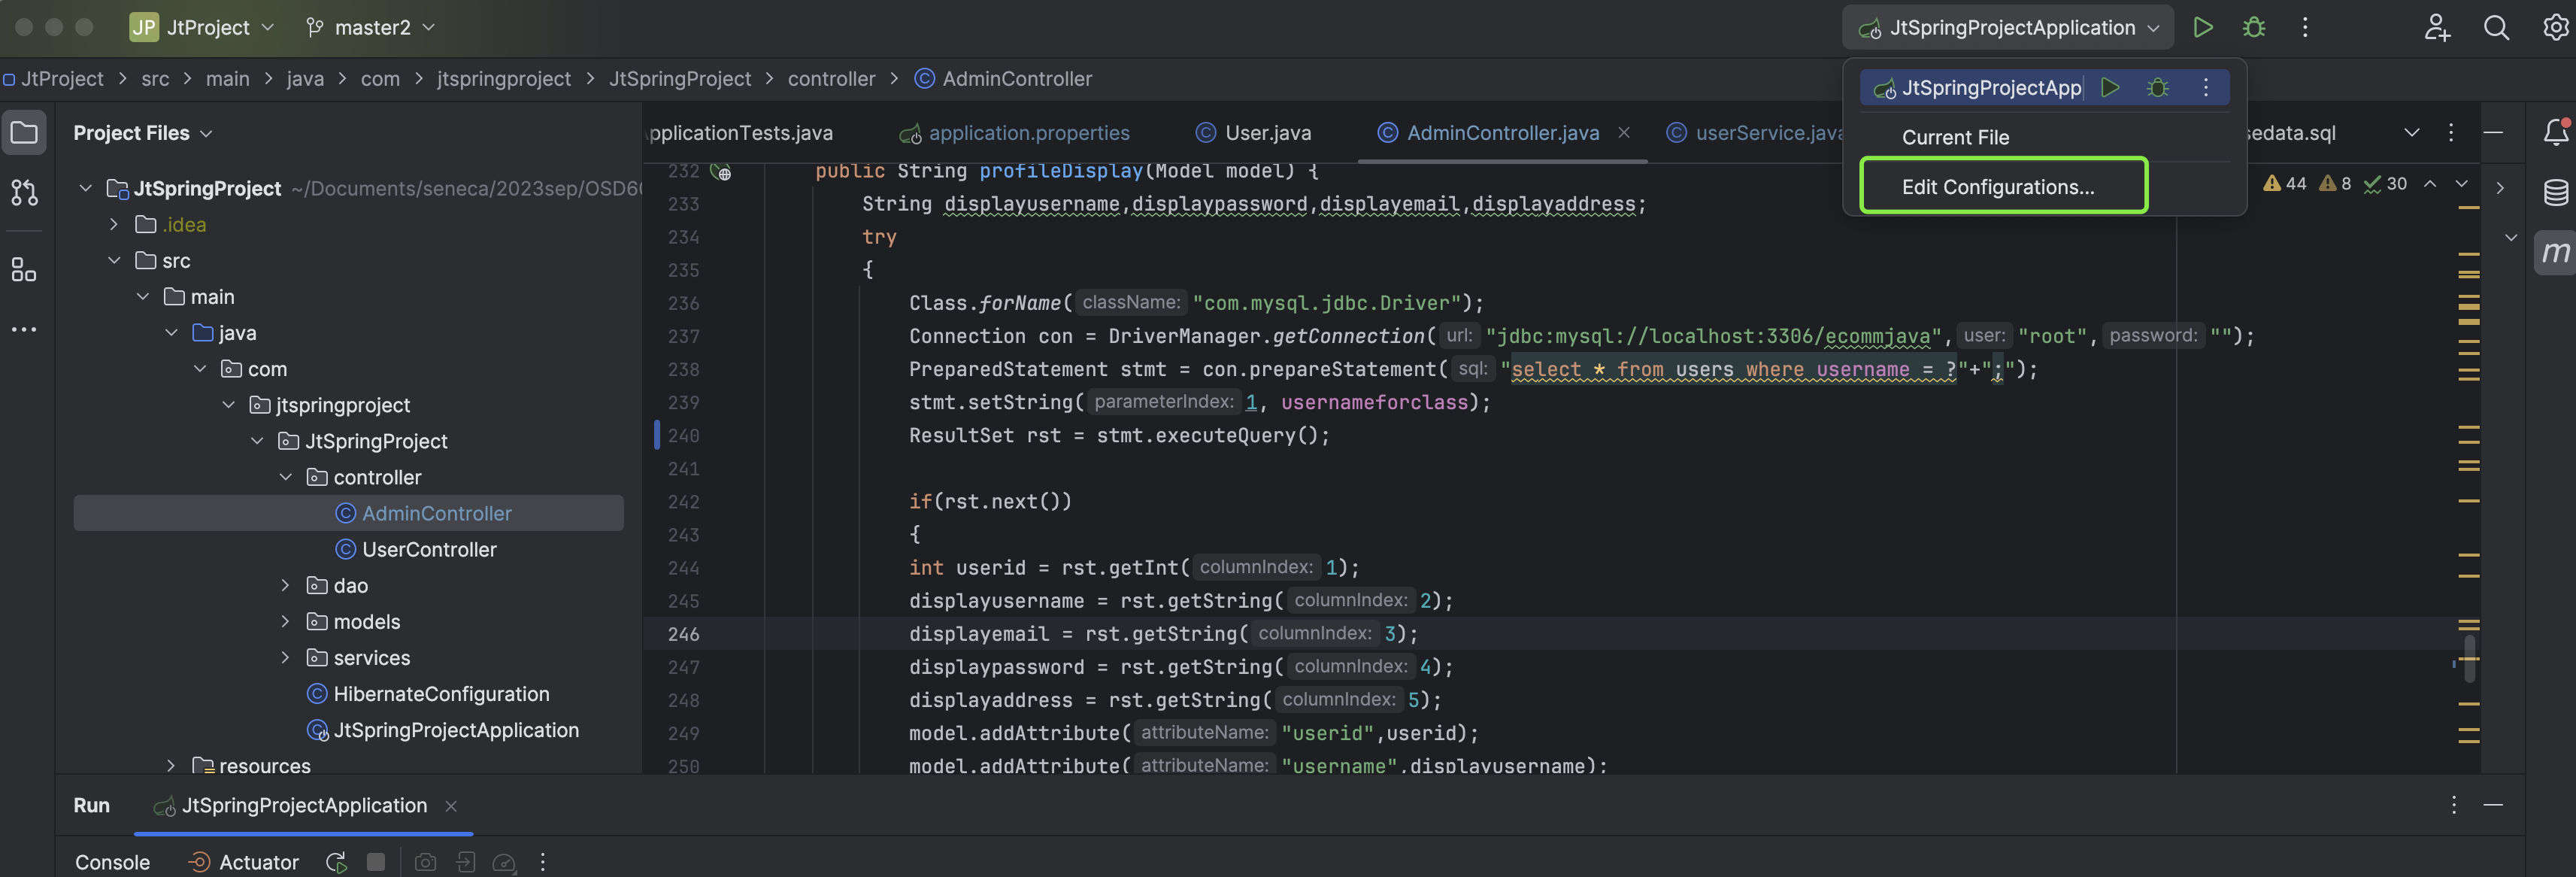Open the notifications bell
2576x877 pixels.
point(2555,132)
